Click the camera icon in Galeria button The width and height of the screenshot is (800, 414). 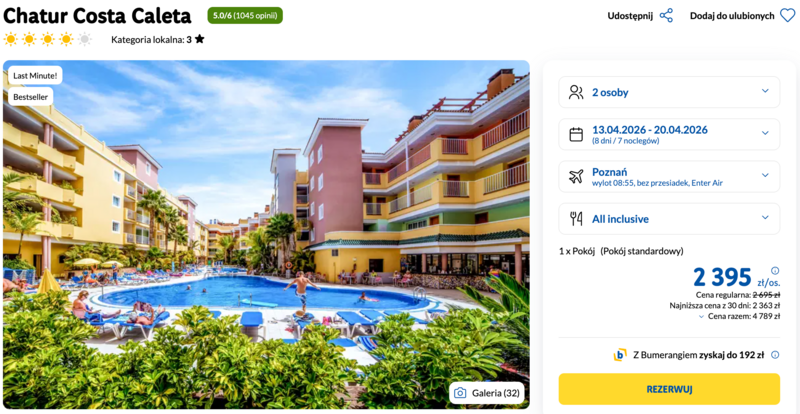tap(460, 393)
